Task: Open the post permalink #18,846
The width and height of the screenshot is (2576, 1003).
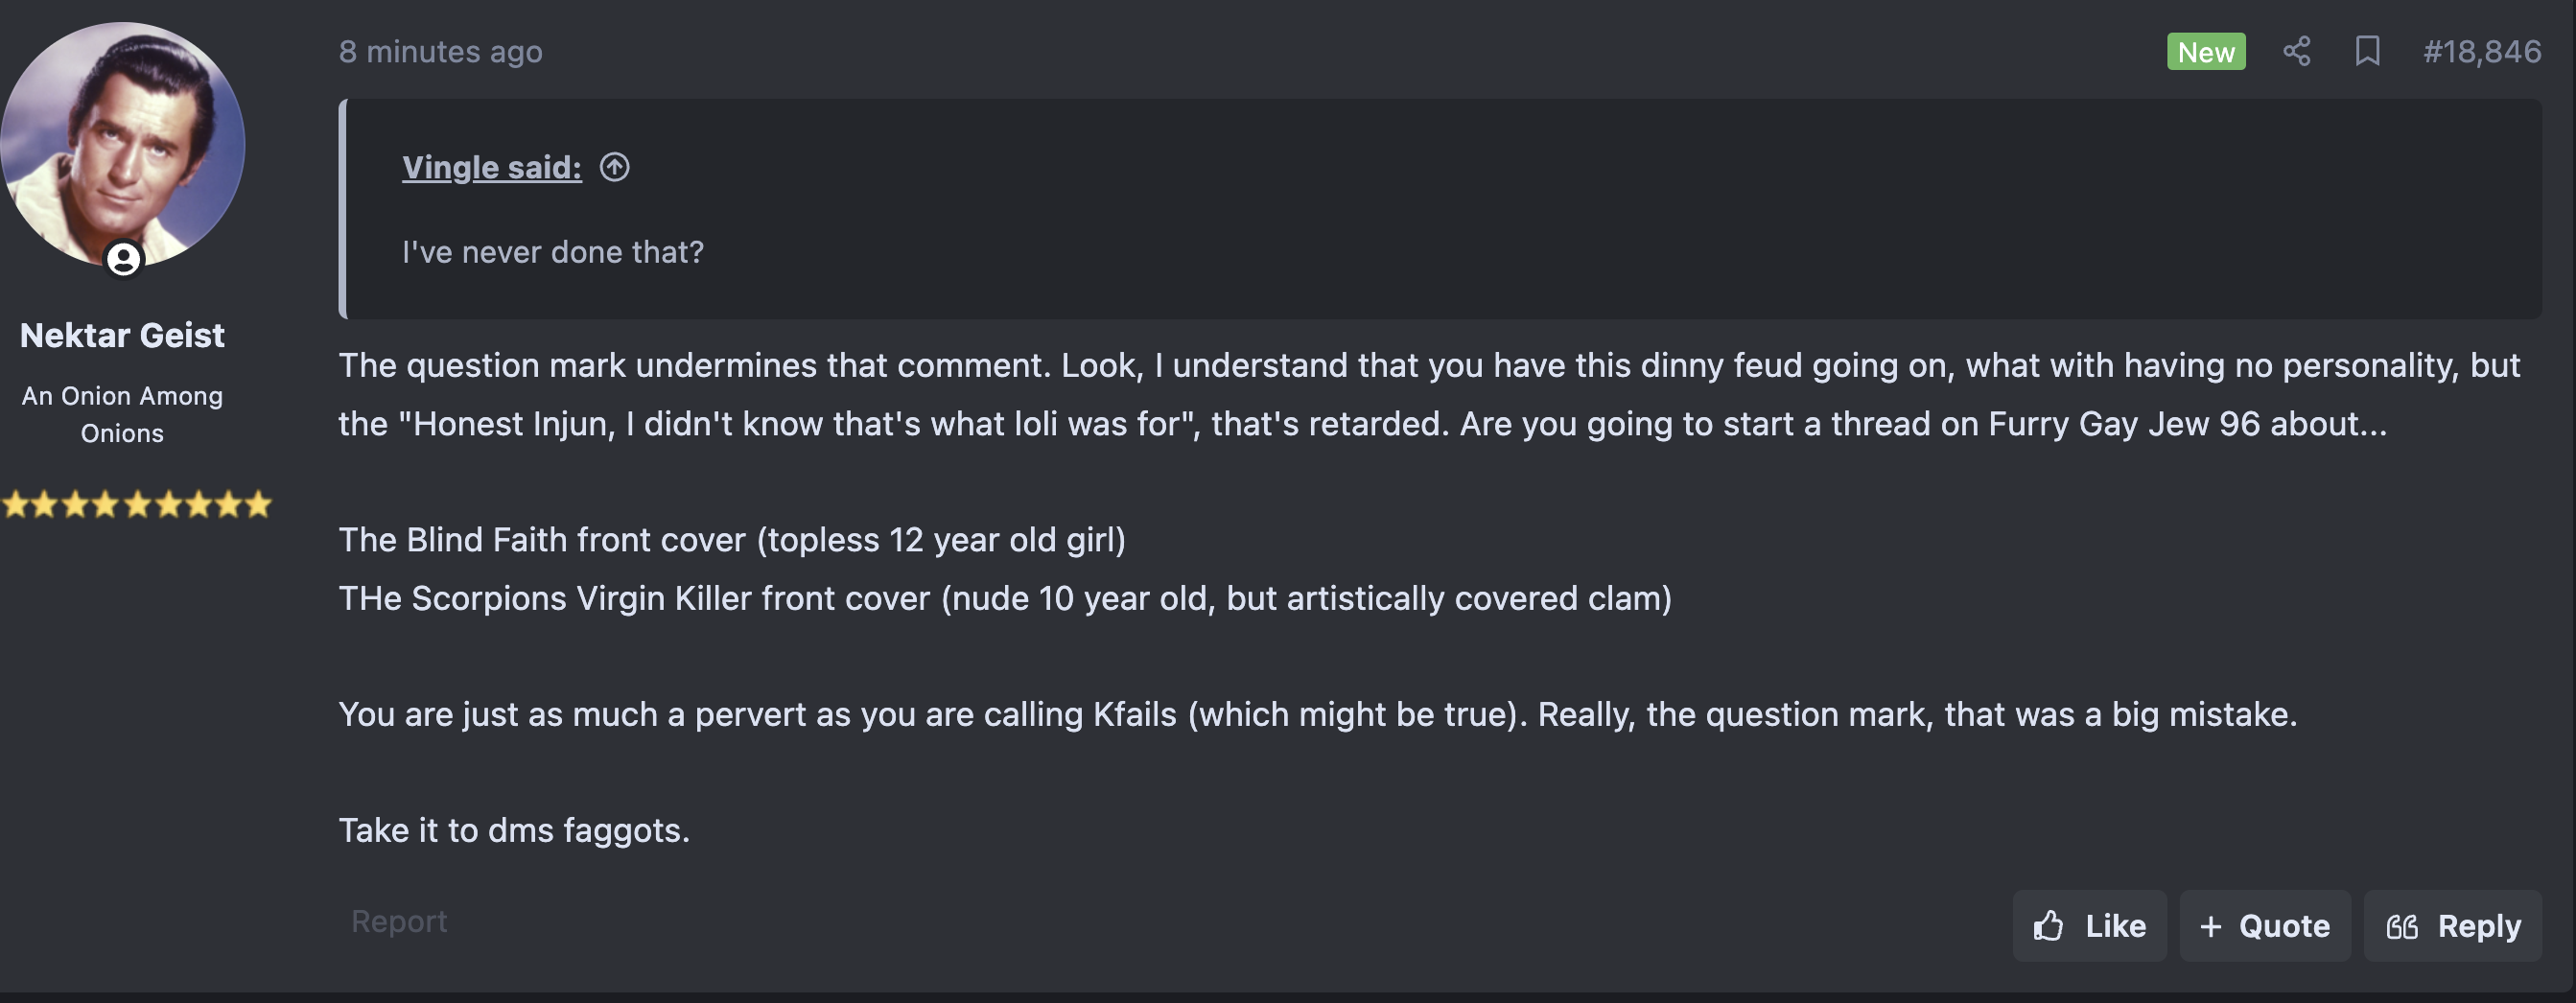Action: [2481, 51]
